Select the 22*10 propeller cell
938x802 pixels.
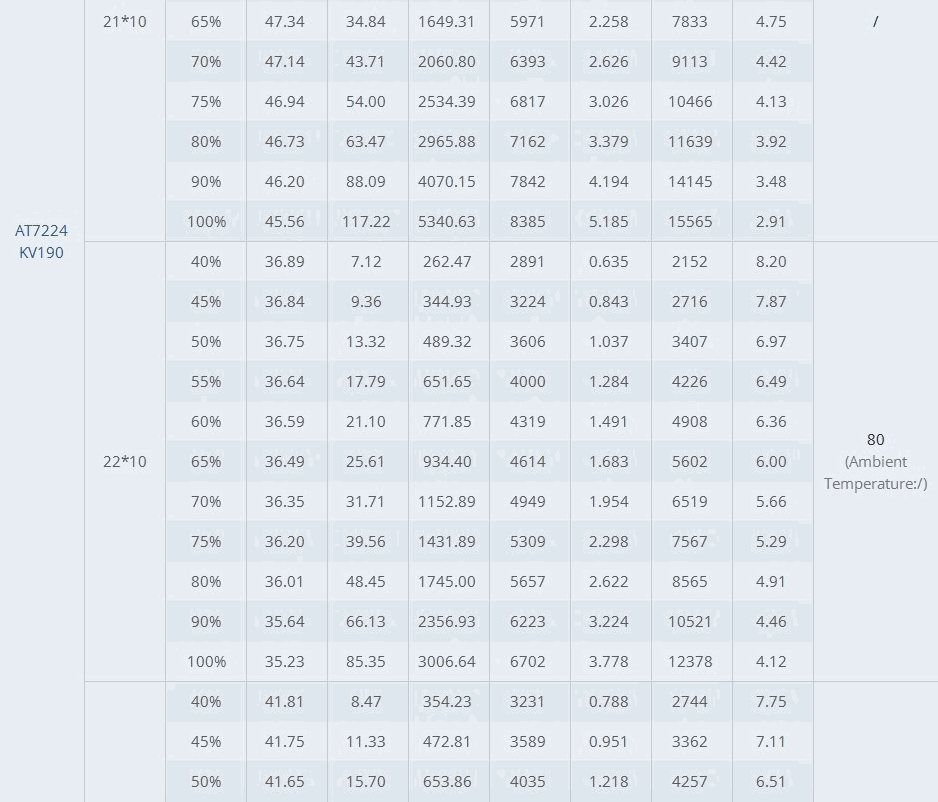click(x=124, y=462)
